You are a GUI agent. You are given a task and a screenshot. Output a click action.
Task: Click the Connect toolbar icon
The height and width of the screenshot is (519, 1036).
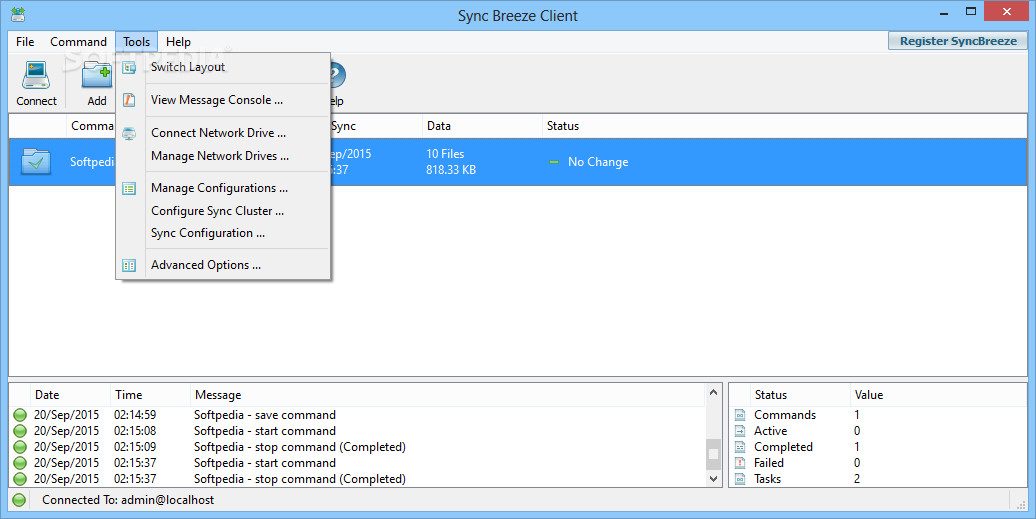36,75
